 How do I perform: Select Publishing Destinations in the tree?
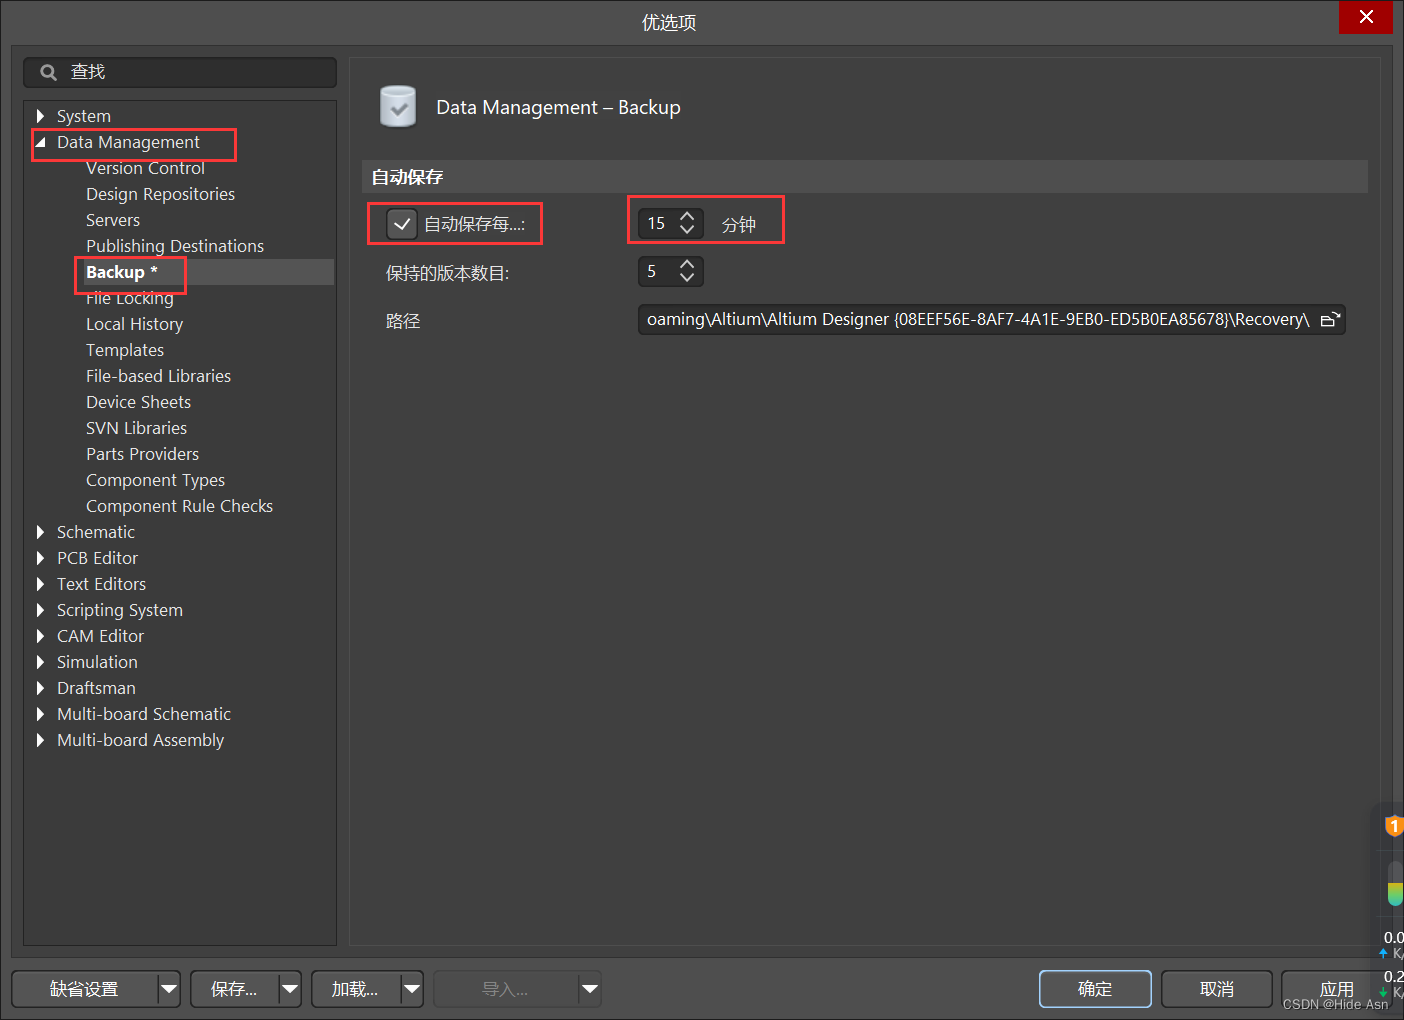click(x=175, y=246)
